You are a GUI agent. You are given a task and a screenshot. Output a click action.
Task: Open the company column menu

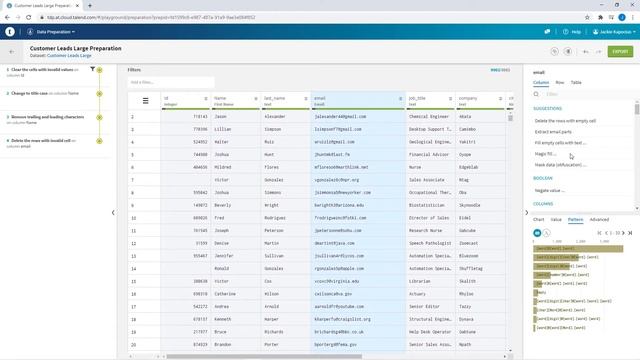click(500, 99)
